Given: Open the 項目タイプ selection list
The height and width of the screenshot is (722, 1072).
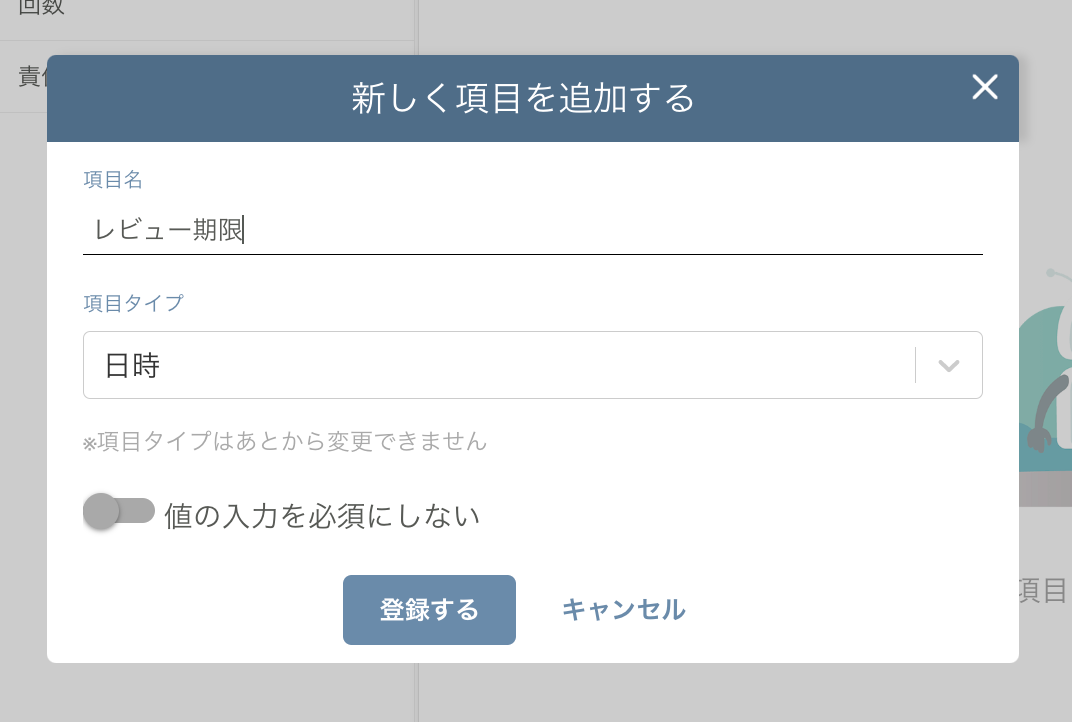Looking at the screenshot, I should 532,364.
